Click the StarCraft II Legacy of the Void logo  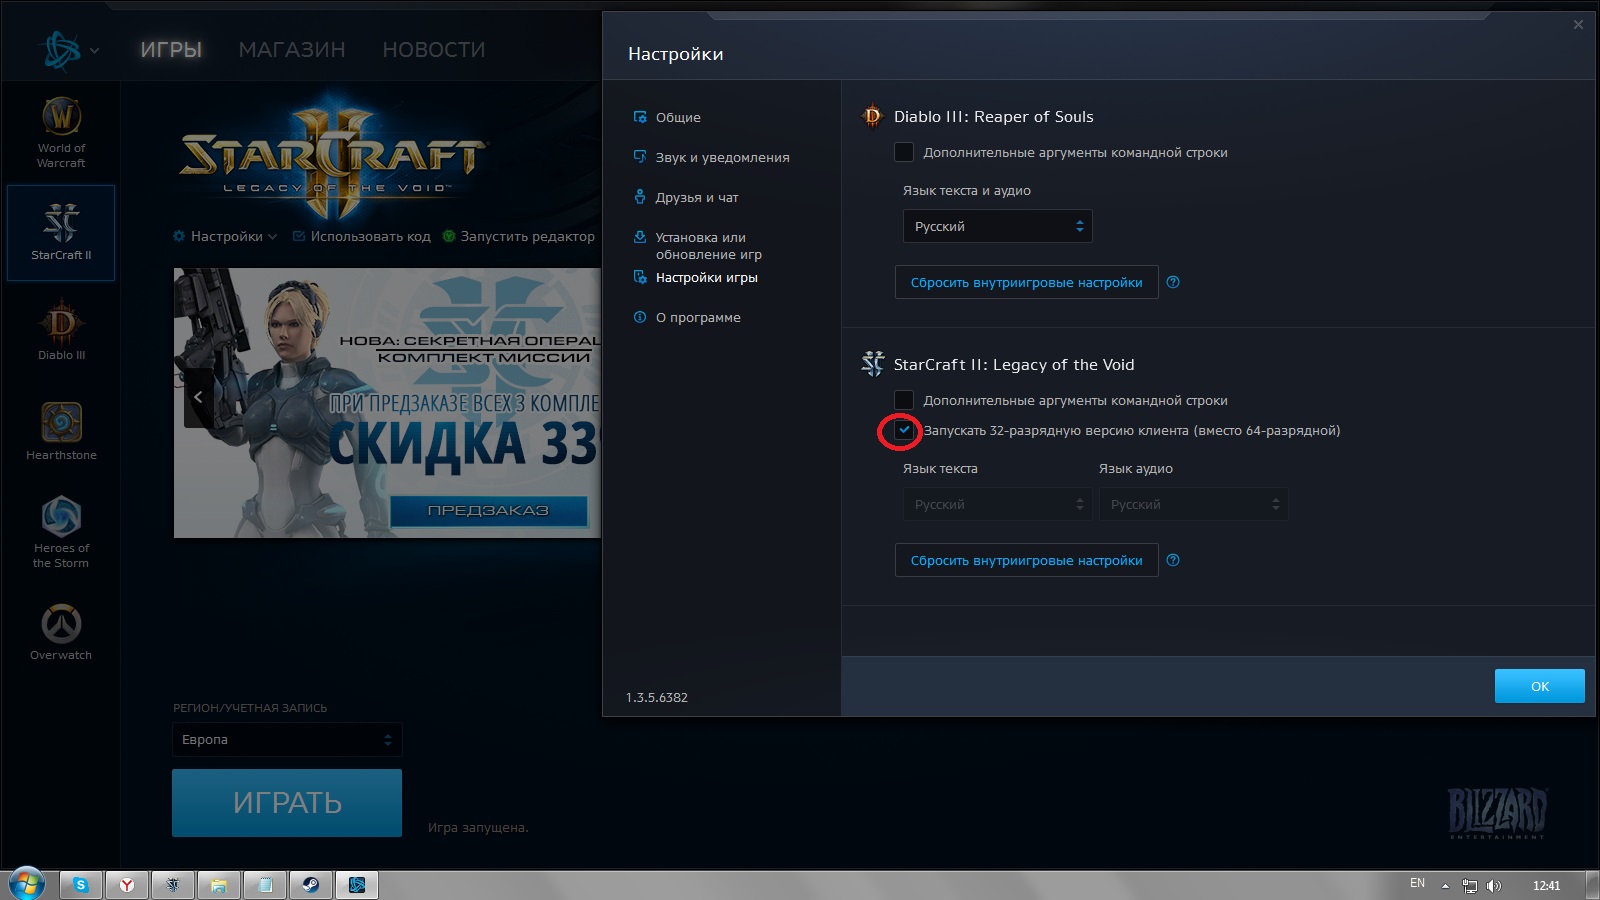(x=333, y=155)
